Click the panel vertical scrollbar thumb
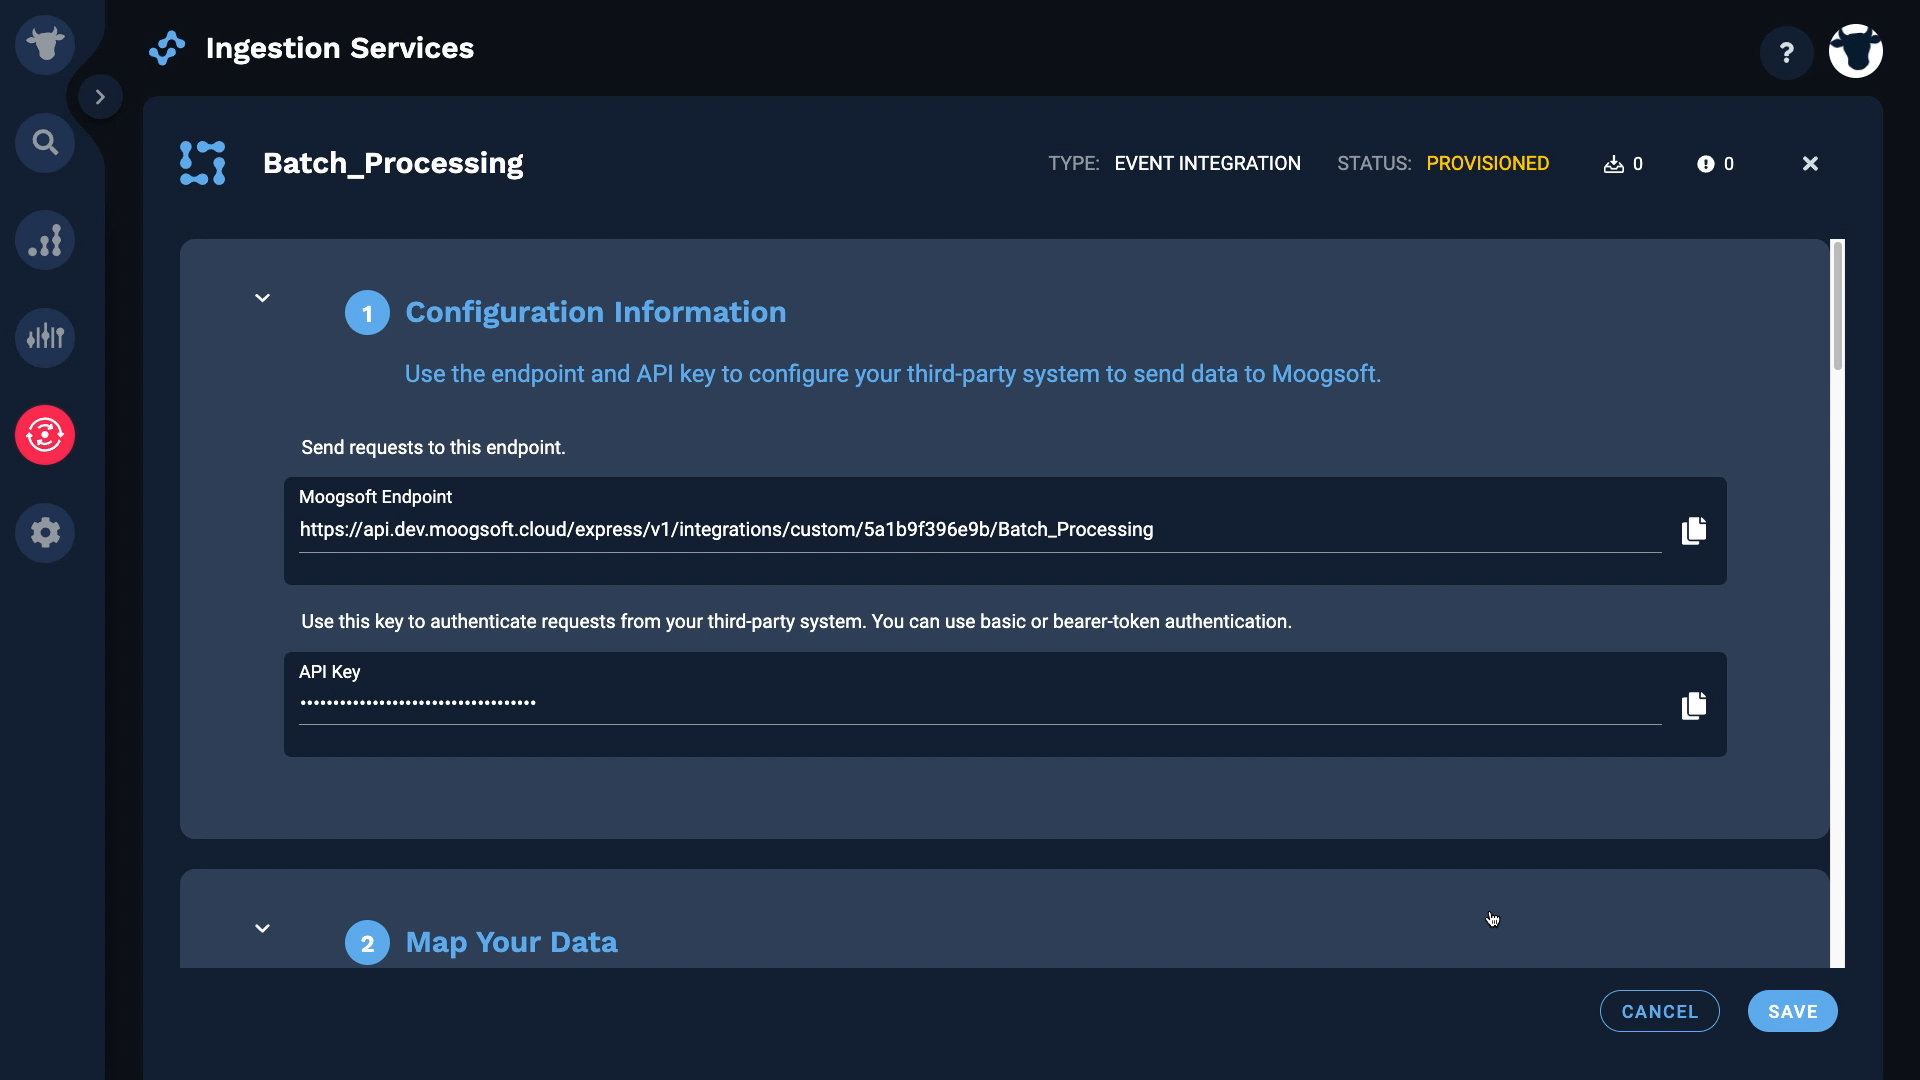Image resolution: width=1920 pixels, height=1080 pixels. click(1838, 305)
